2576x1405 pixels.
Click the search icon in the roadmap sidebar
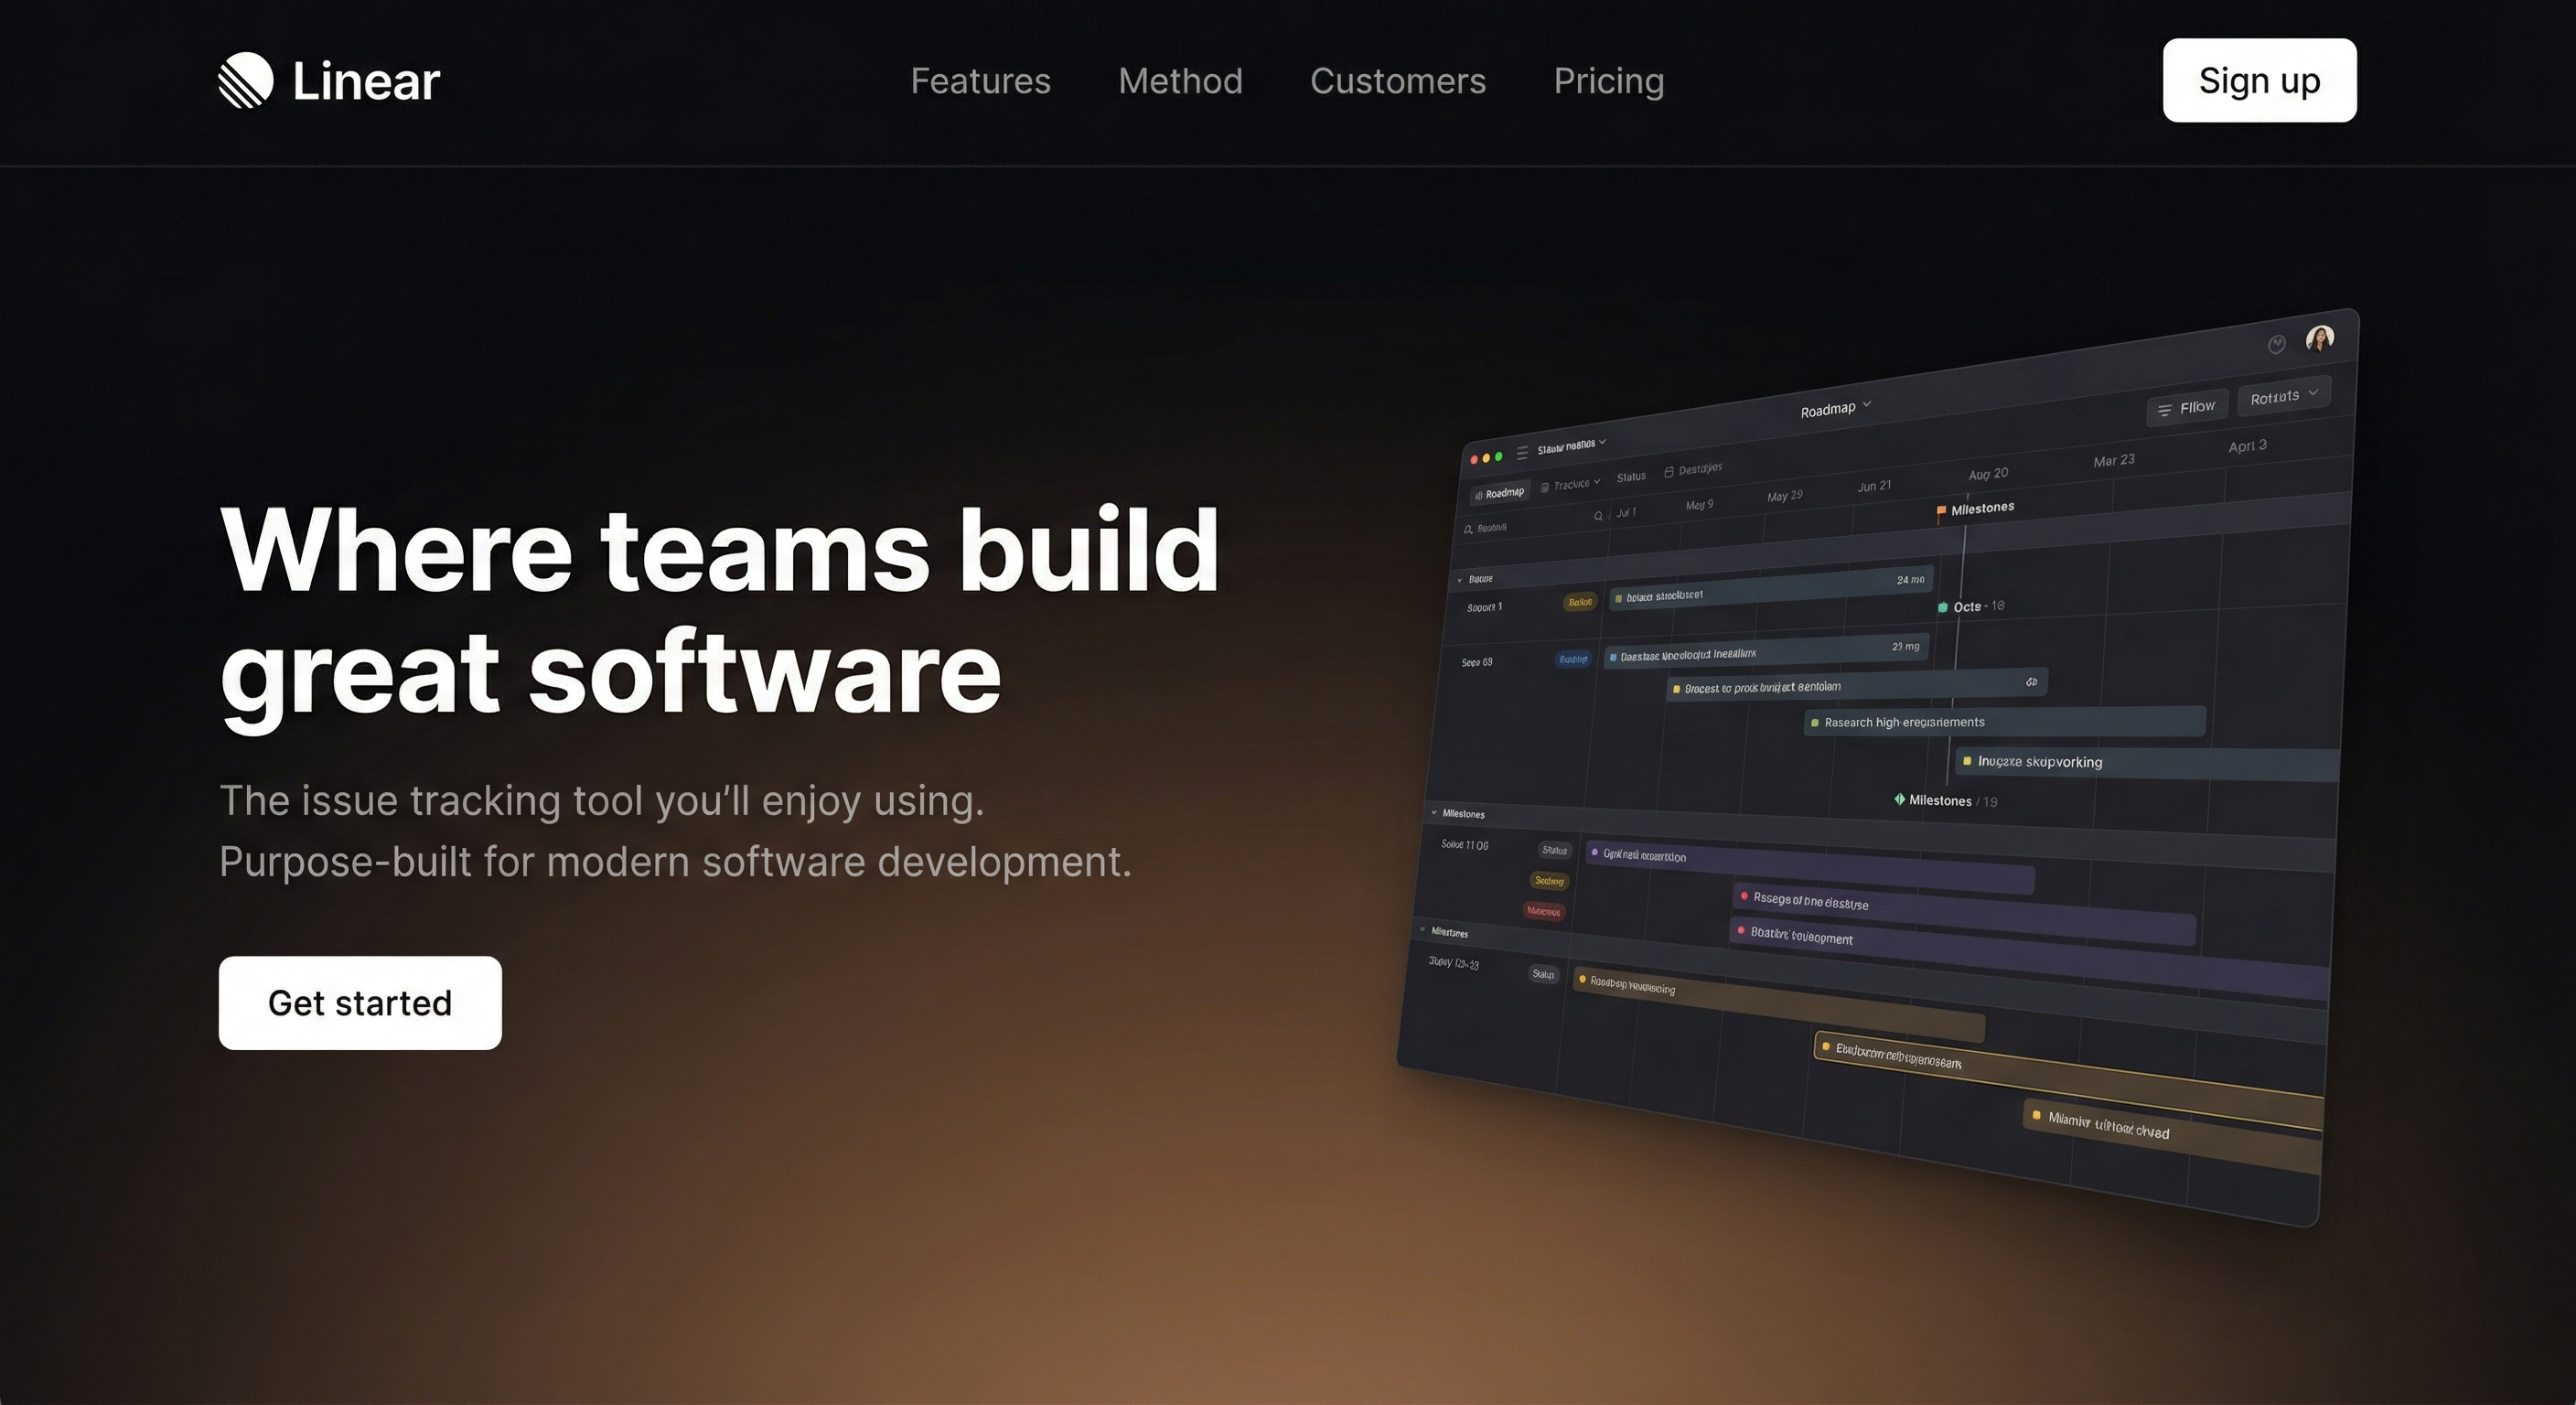point(1468,529)
